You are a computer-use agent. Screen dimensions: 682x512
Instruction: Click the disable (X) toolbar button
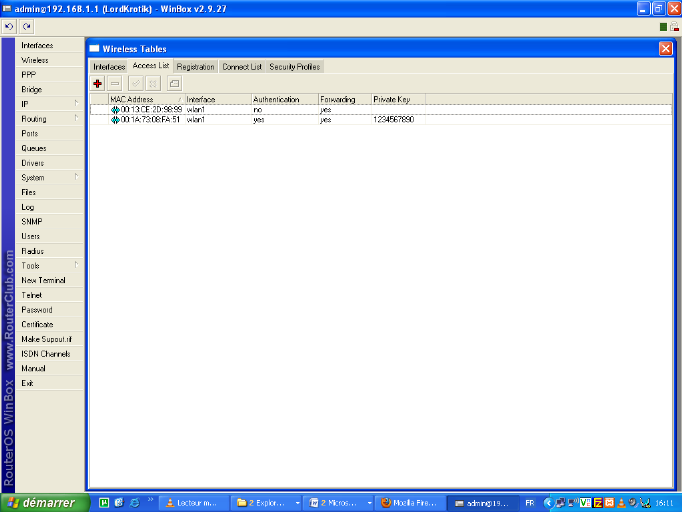(153, 83)
